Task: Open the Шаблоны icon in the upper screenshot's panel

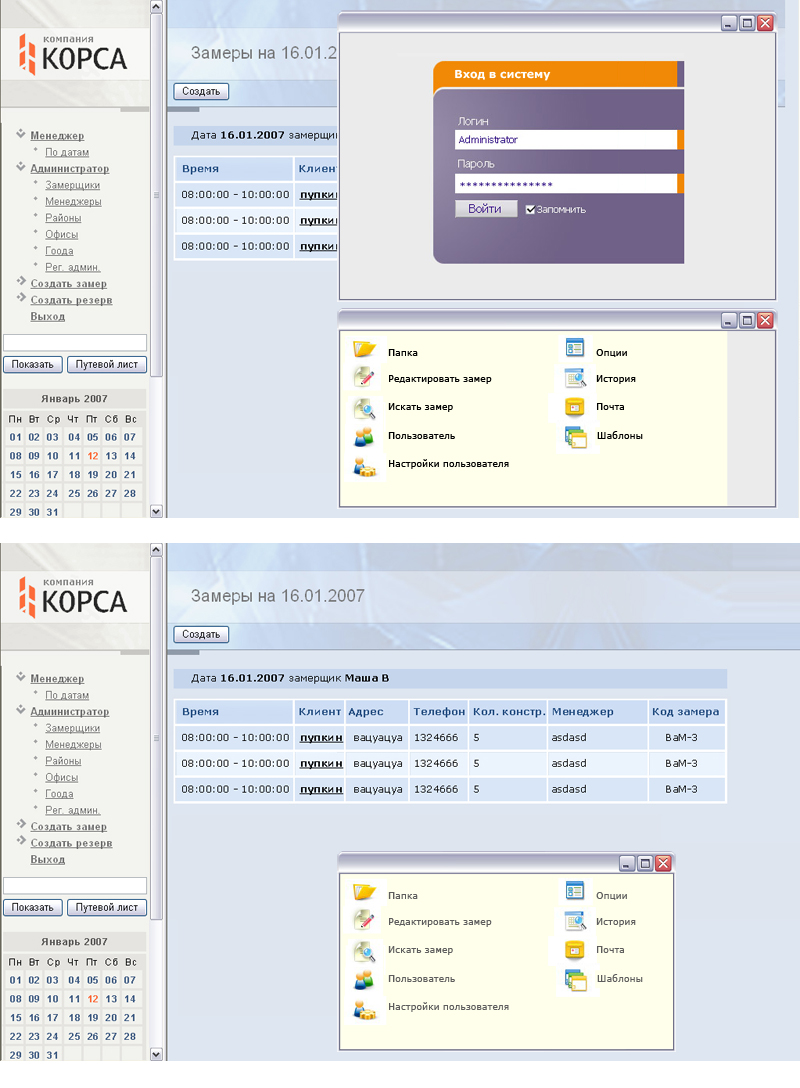Action: pyautogui.click(x=576, y=437)
